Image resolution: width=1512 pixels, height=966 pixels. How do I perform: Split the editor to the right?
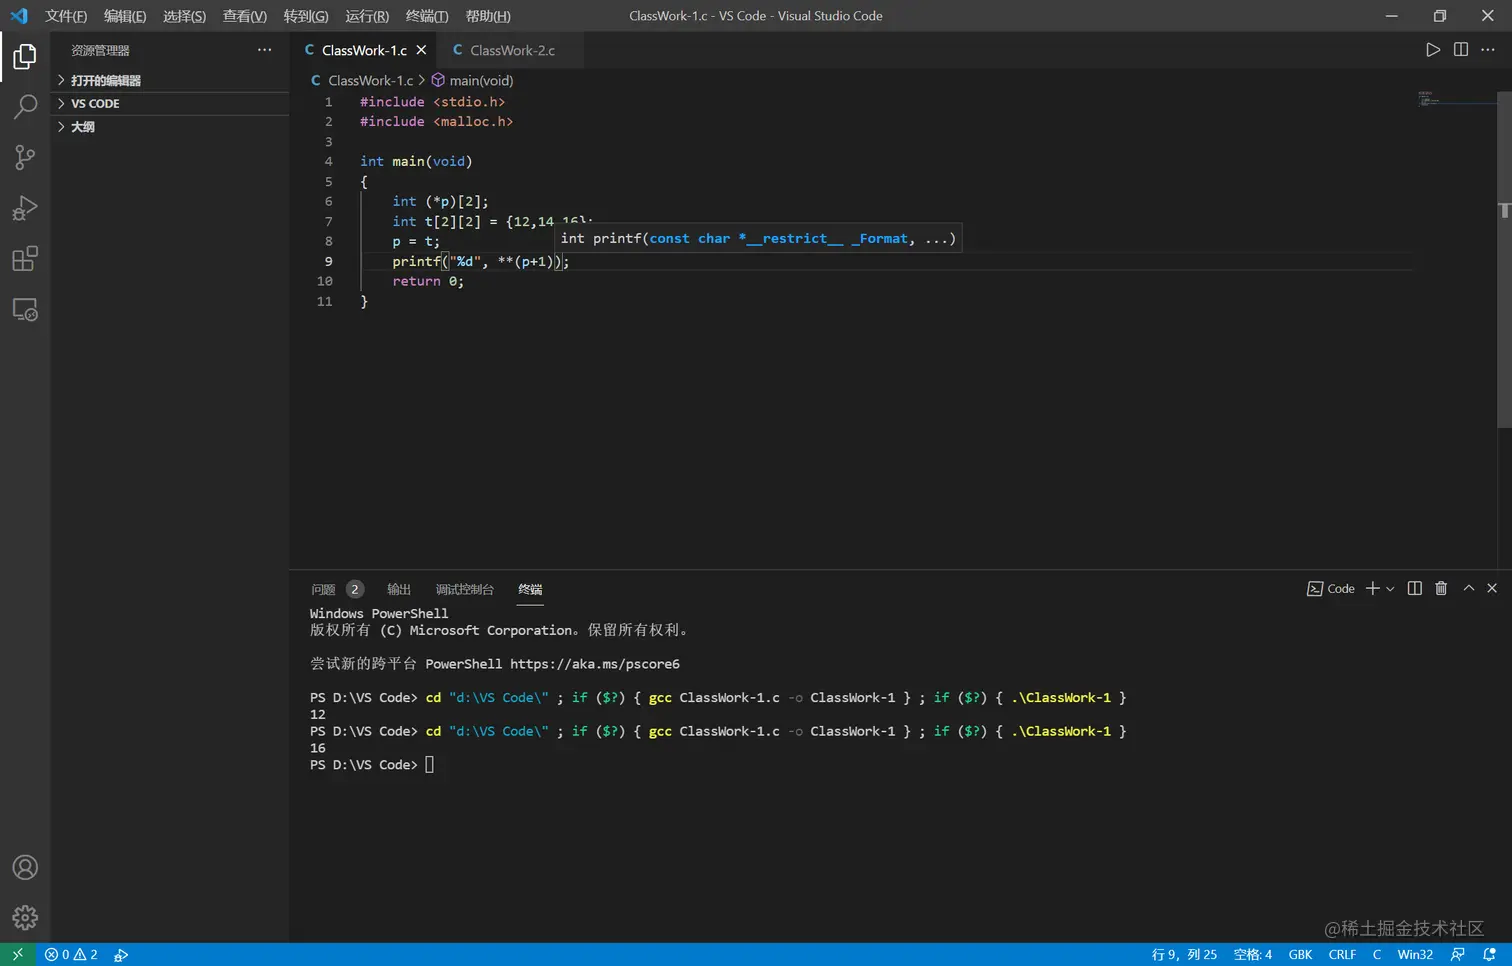1460,50
